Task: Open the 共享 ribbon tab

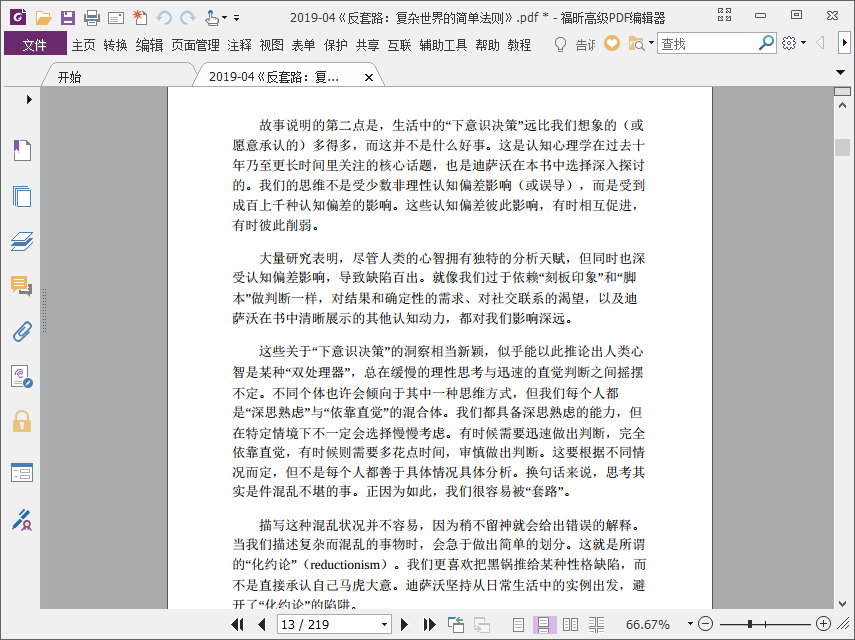Action: 368,45
